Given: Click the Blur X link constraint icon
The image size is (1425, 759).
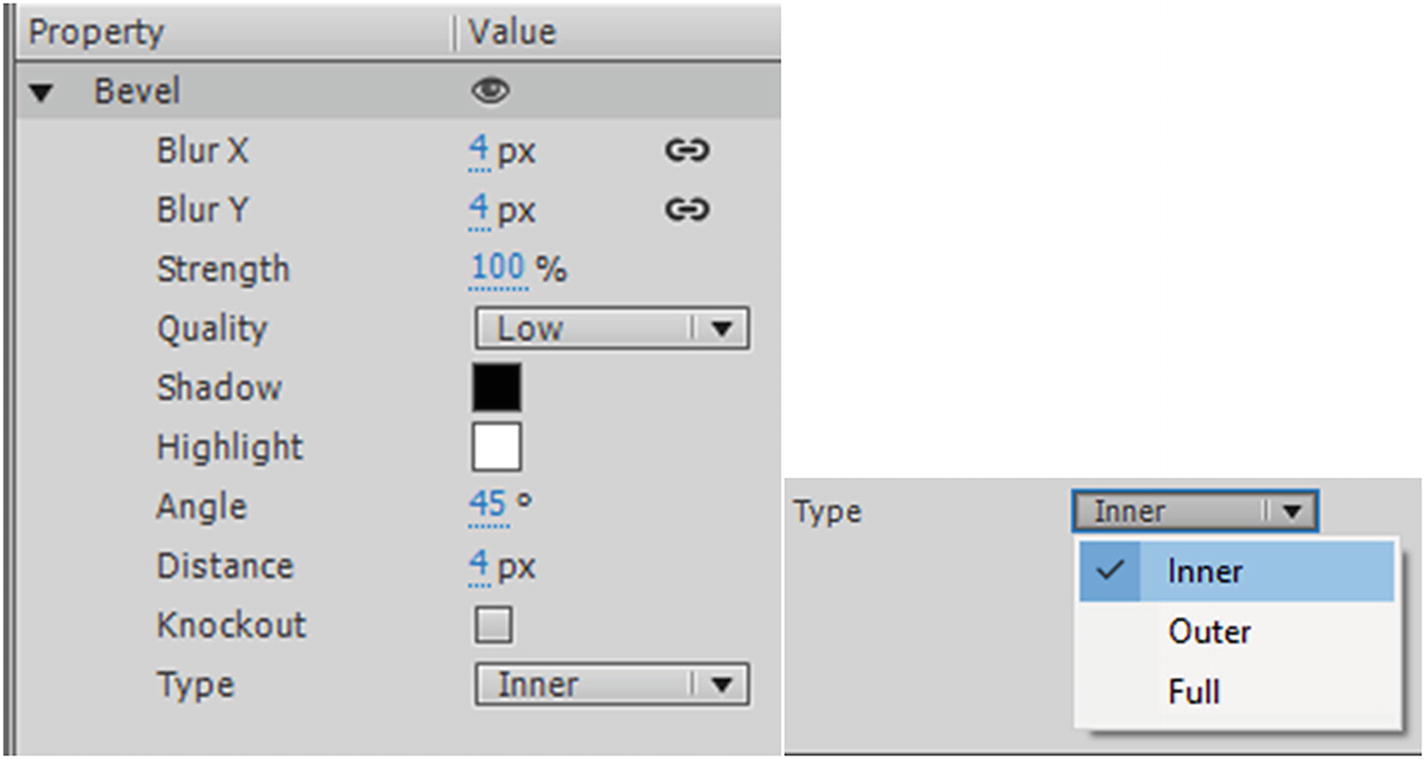Looking at the screenshot, I should pyautogui.click(x=687, y=151).
